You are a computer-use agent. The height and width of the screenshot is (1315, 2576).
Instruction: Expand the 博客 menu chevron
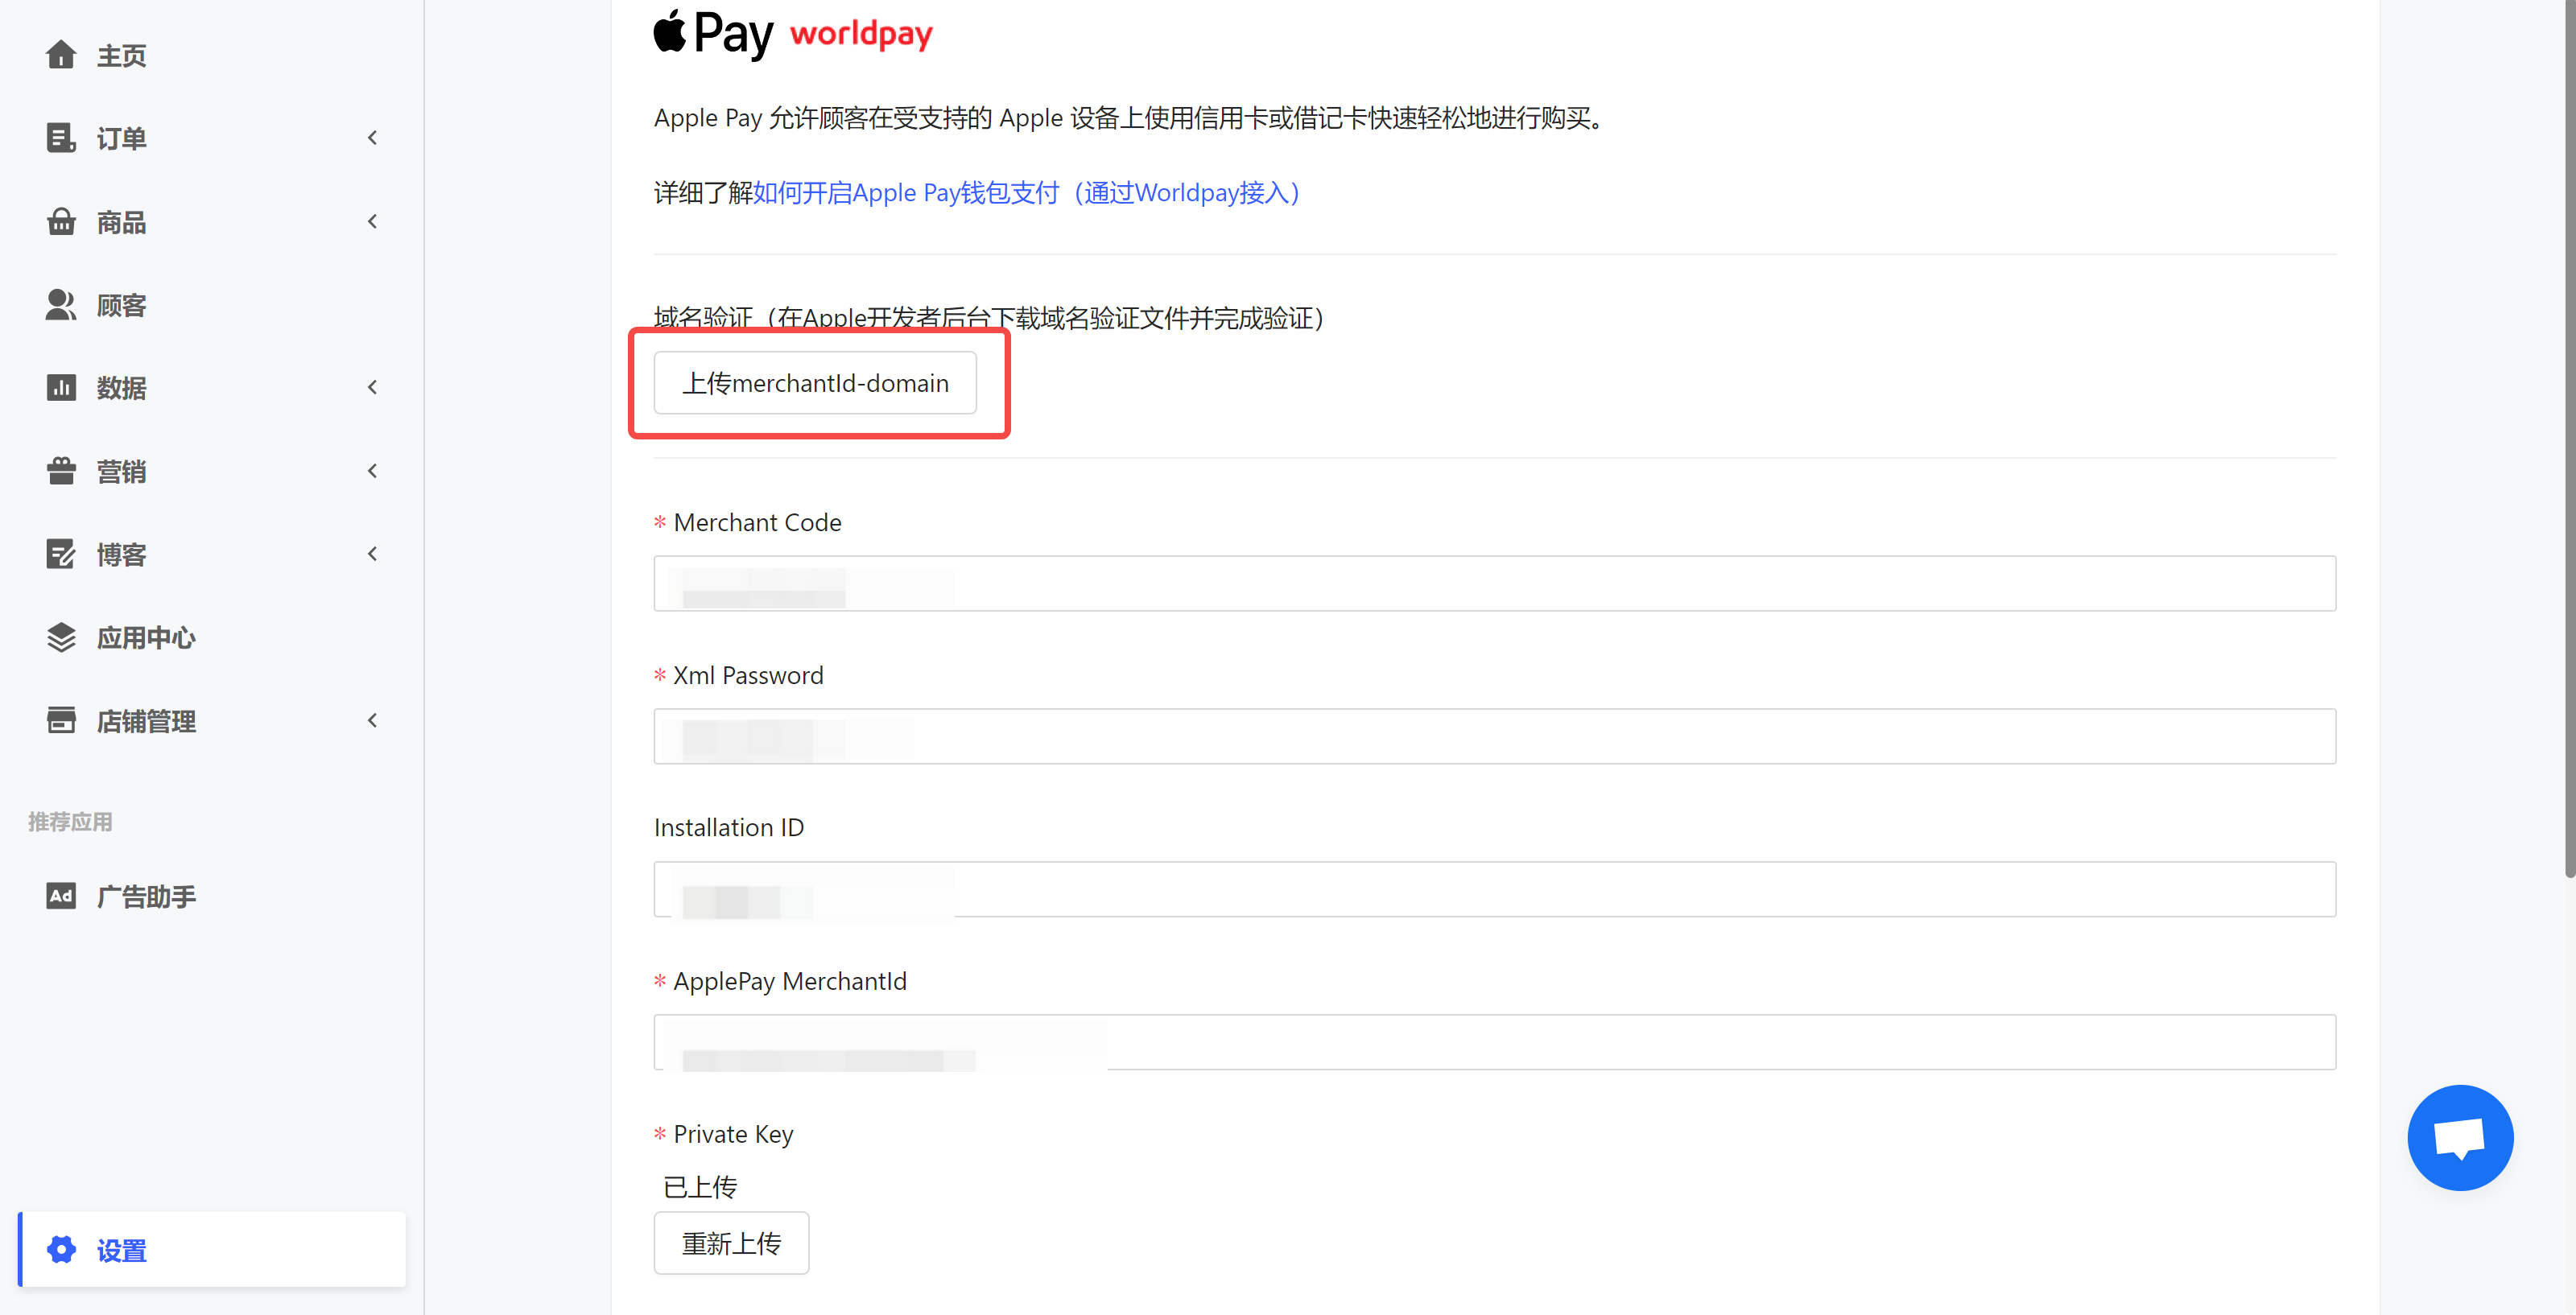(x=373, y=554)
